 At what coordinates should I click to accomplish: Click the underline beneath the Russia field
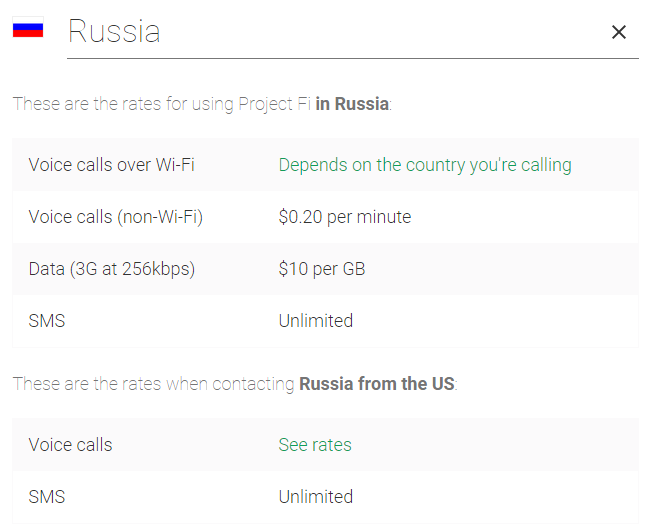point(353,59)
